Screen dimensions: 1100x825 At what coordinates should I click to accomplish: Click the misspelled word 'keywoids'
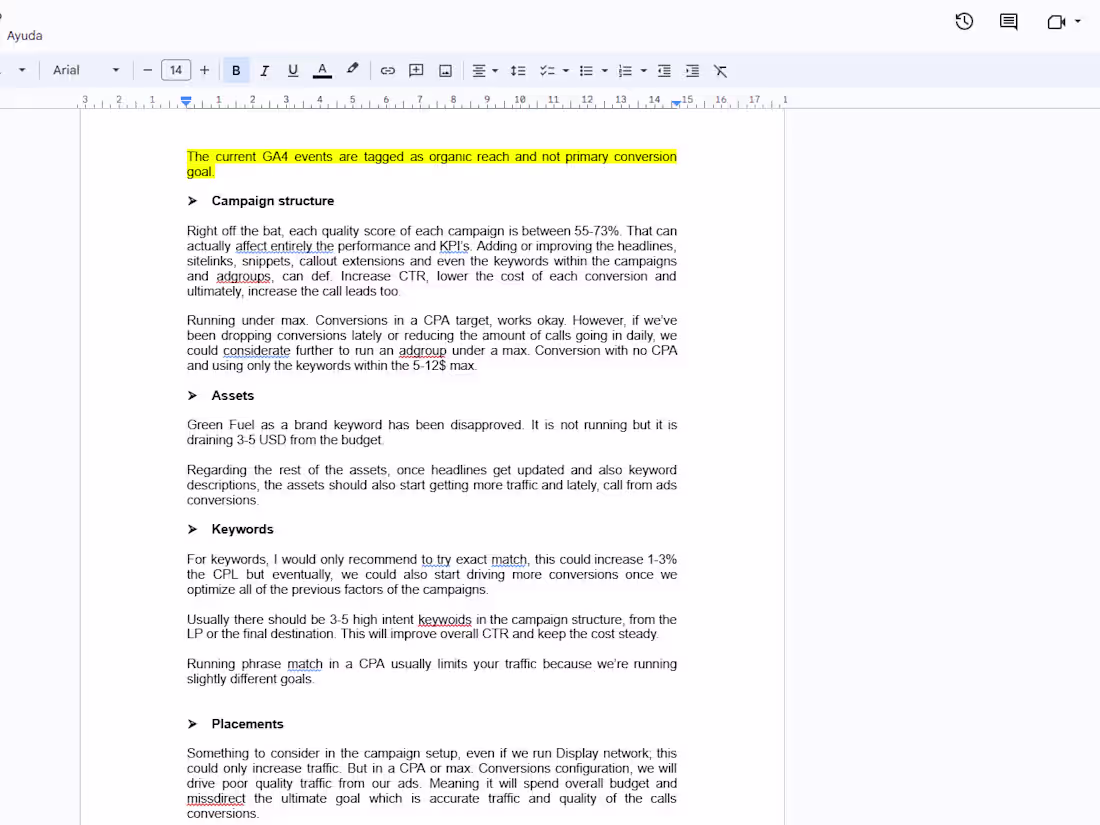click(445, 619)
